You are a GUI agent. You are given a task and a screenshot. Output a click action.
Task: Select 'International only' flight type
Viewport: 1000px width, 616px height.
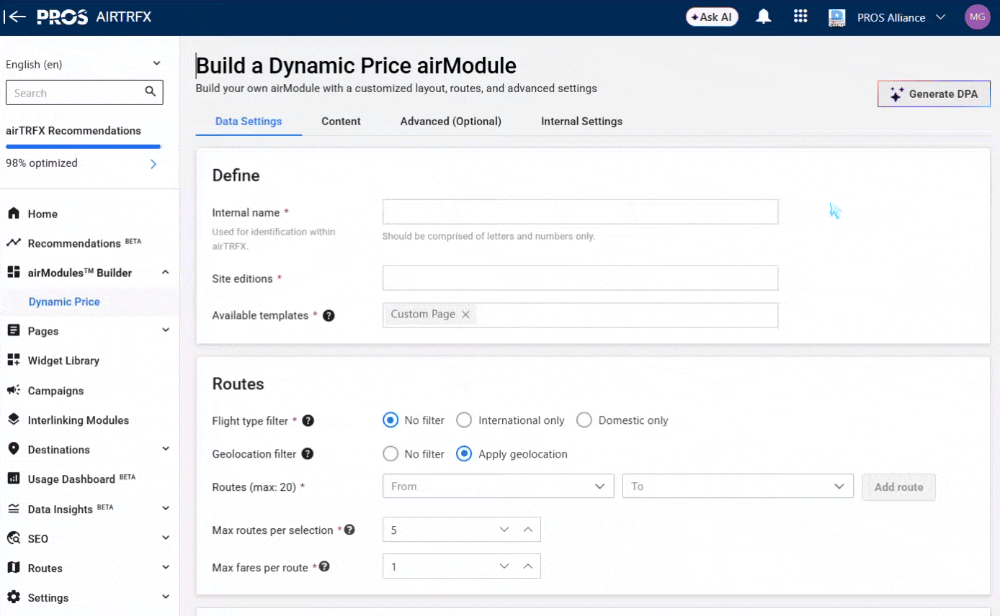coord(464,420)
